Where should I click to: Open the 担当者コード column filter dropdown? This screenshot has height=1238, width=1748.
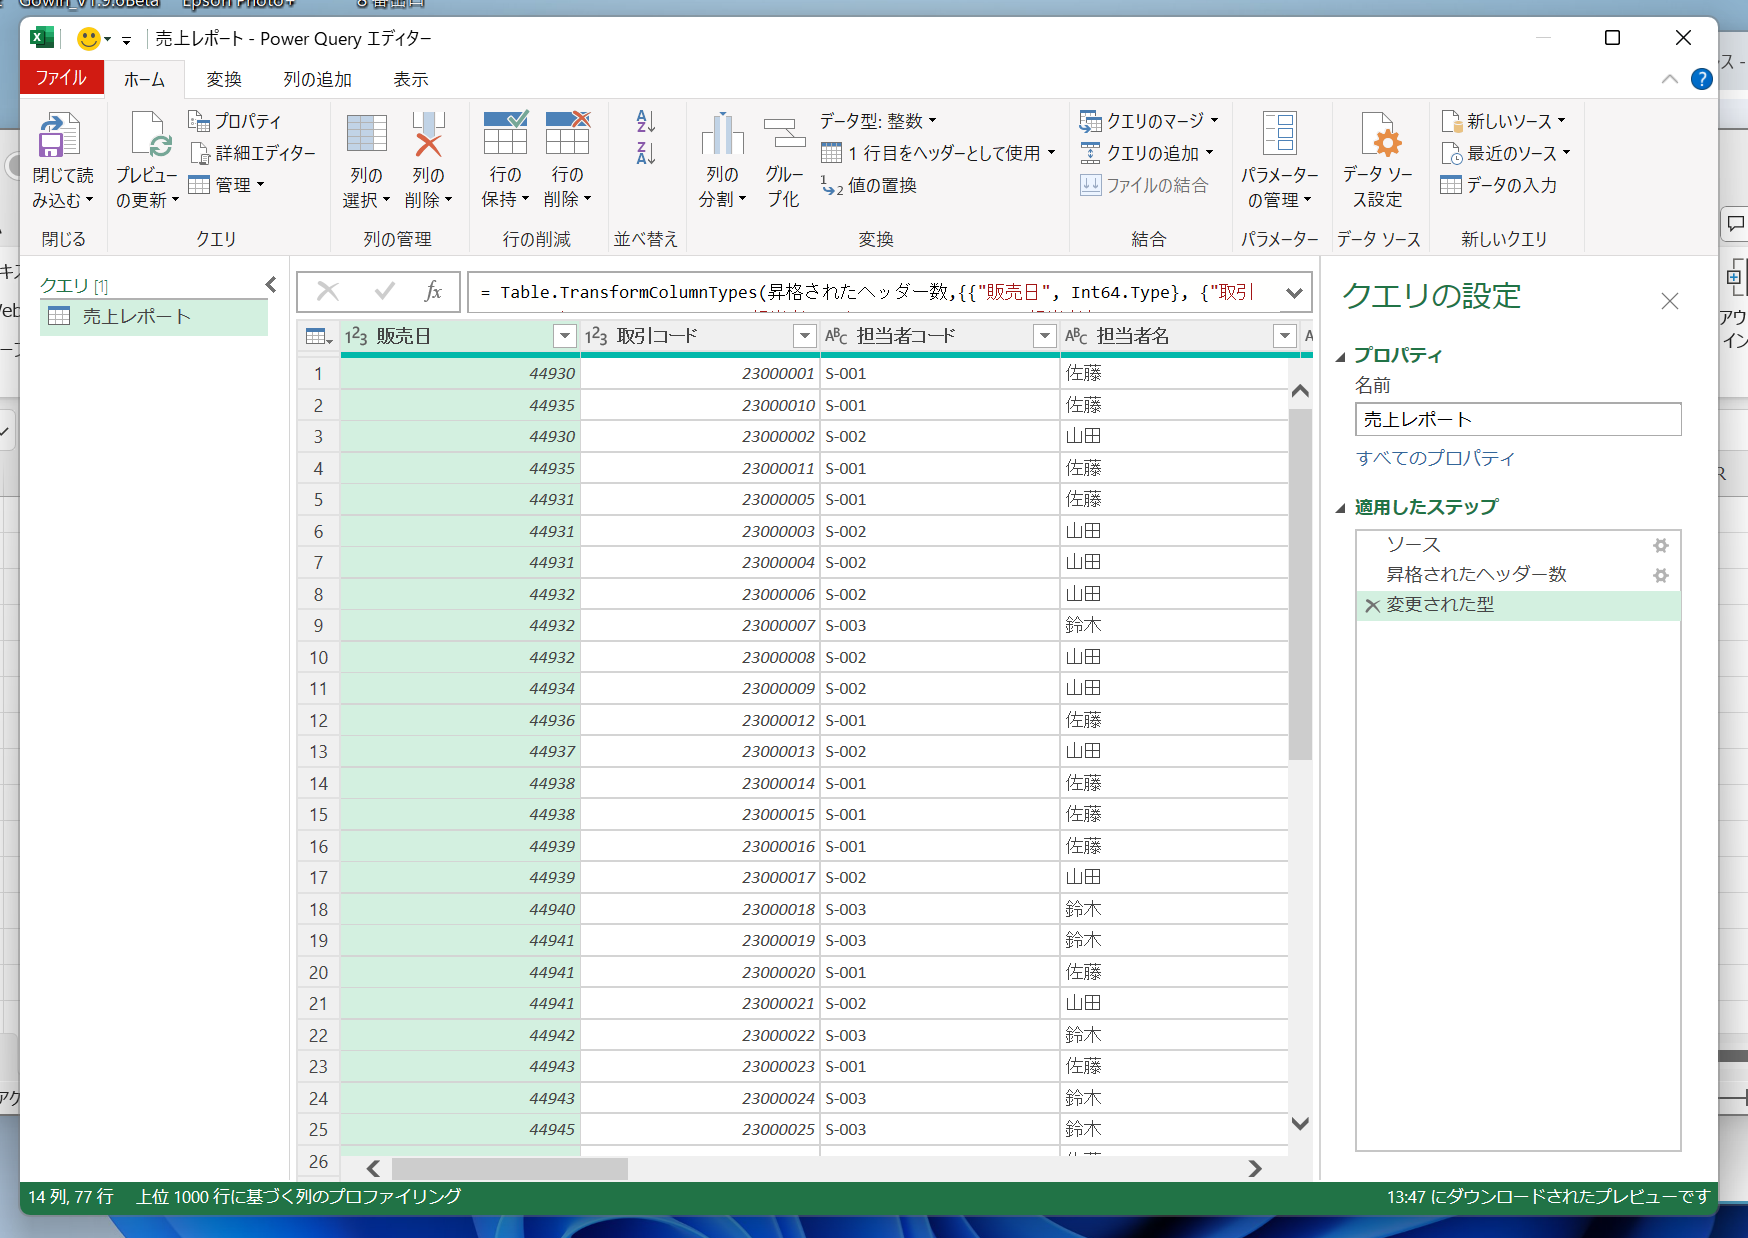point(1045,336)
